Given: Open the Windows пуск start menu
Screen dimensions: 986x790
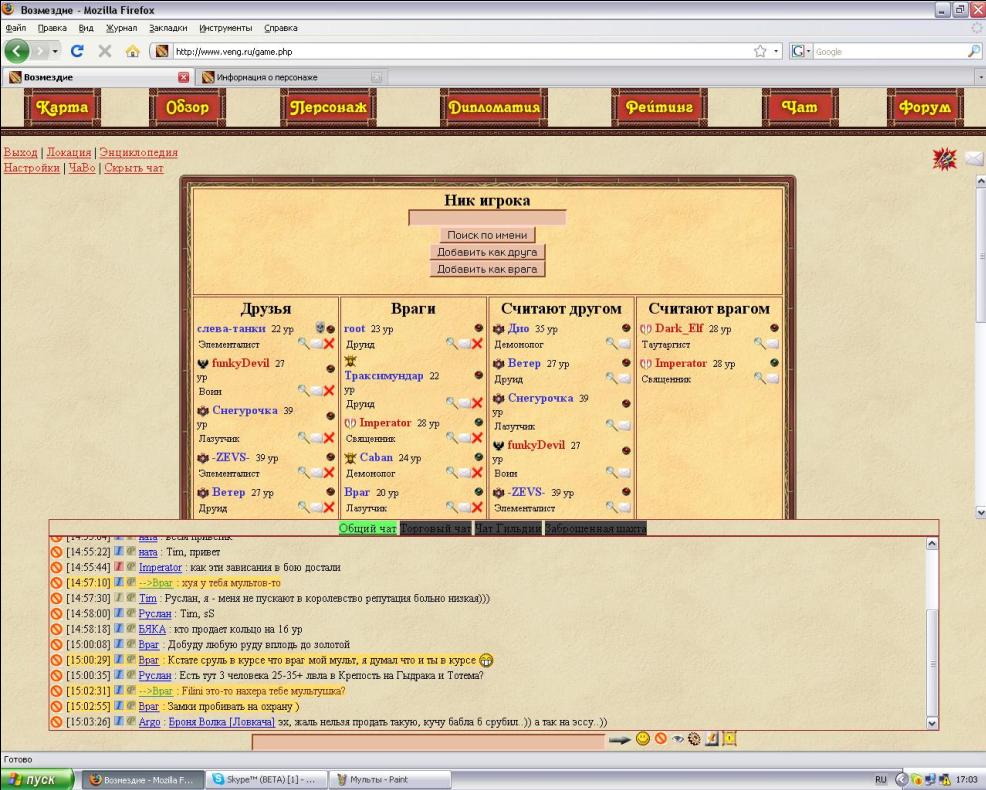Looking at the screenshot, I should point(37,779).
